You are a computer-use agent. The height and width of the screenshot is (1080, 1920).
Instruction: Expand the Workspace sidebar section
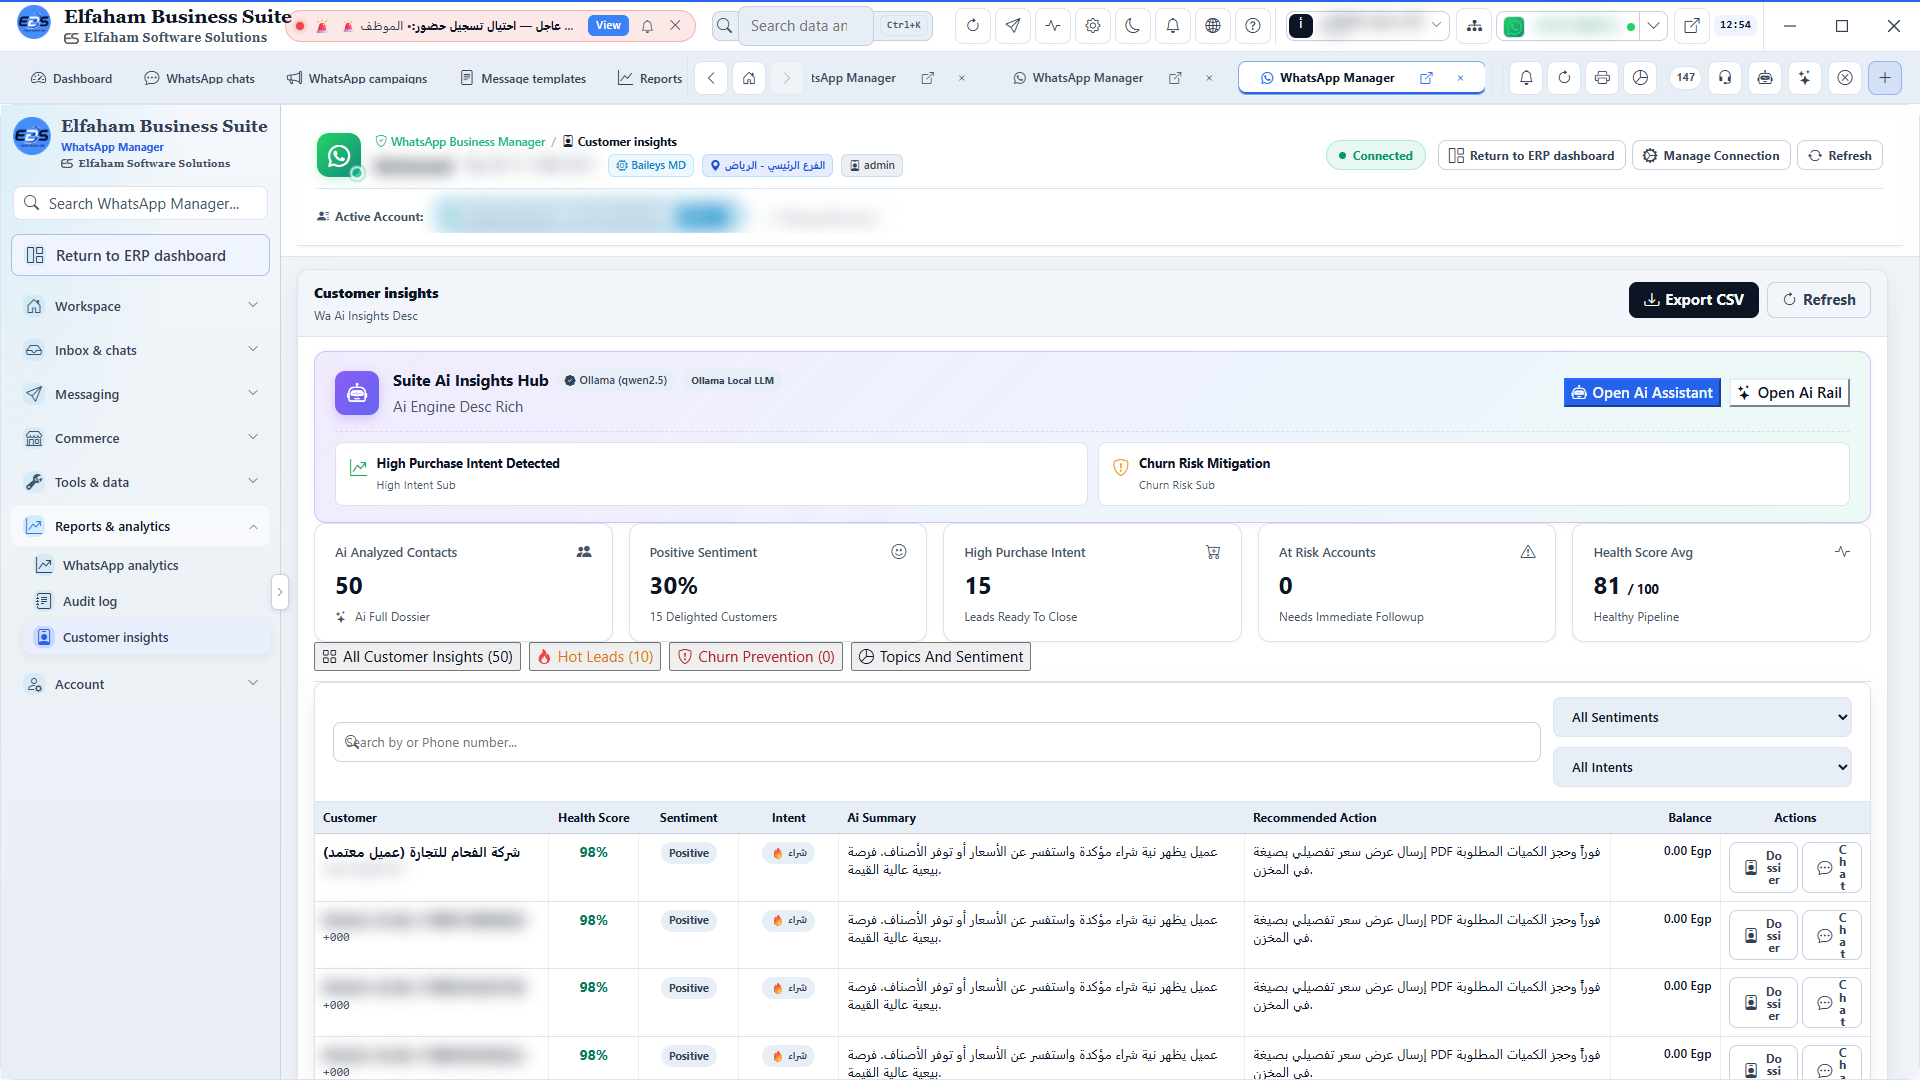click(141, 306)
